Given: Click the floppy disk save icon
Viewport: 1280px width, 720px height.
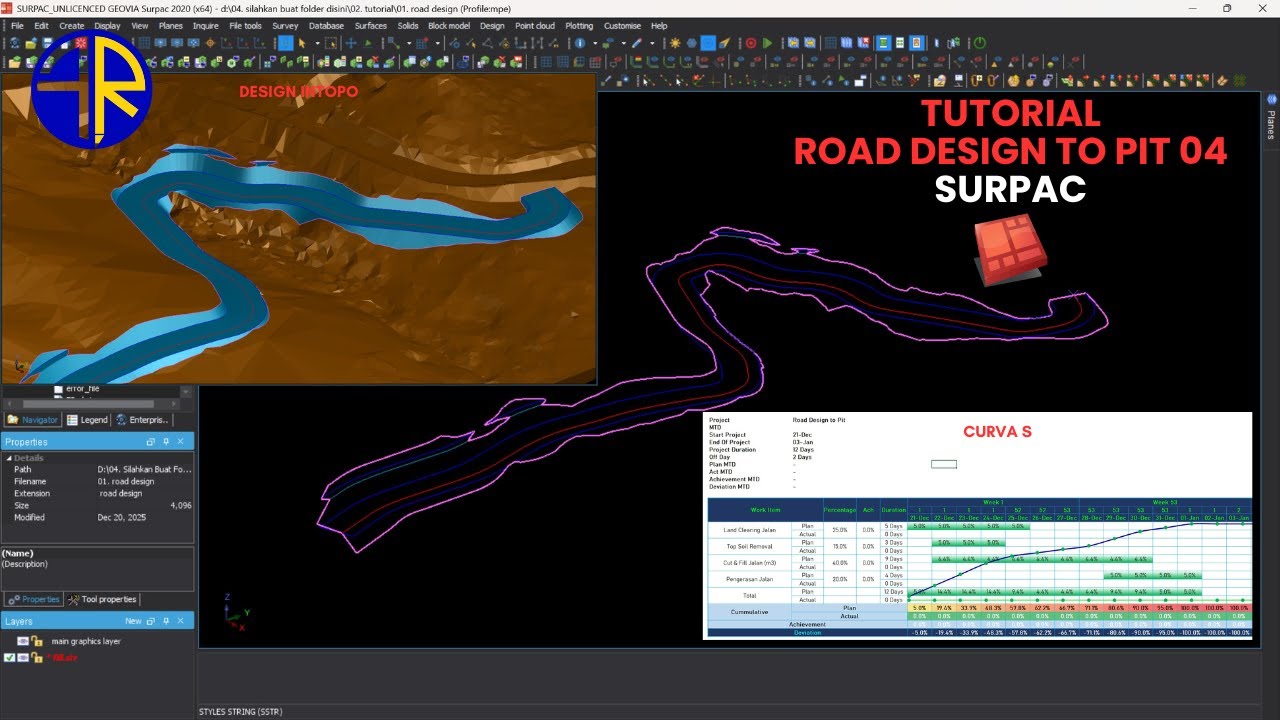Looking at the screenshot, I should pos(46,43).
